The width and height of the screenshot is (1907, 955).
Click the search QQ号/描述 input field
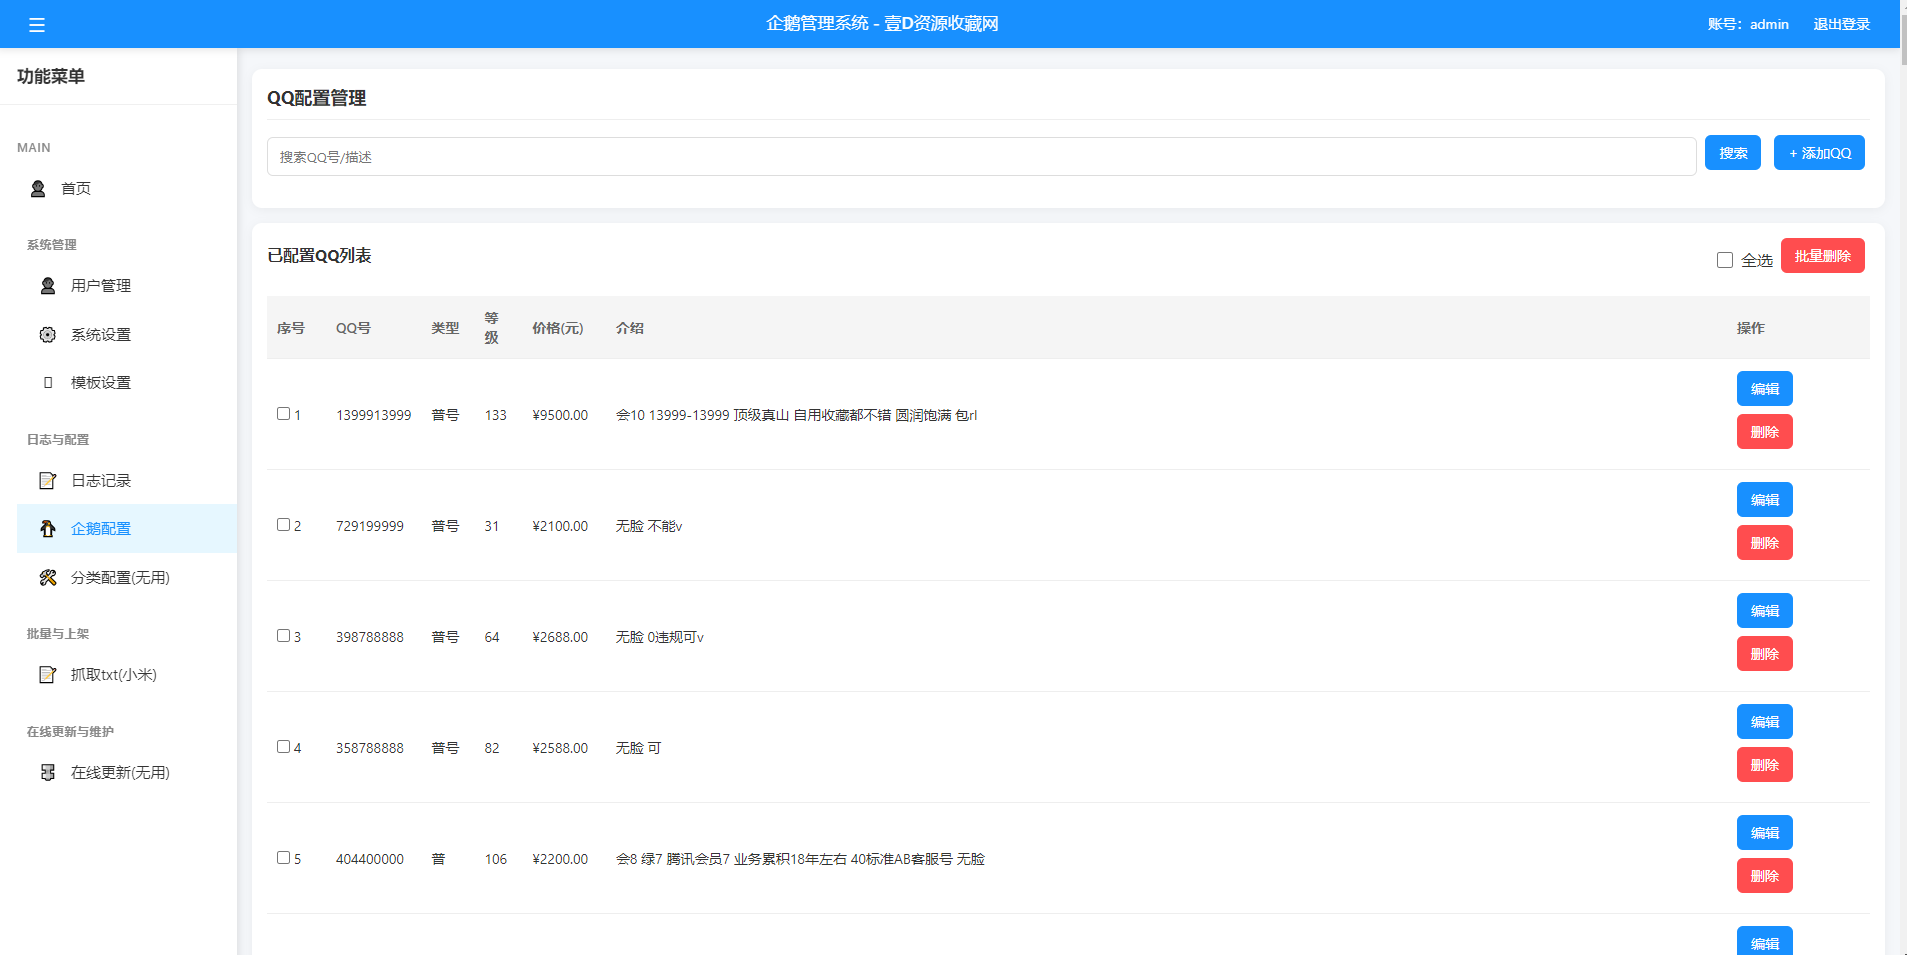click(980, 155)
